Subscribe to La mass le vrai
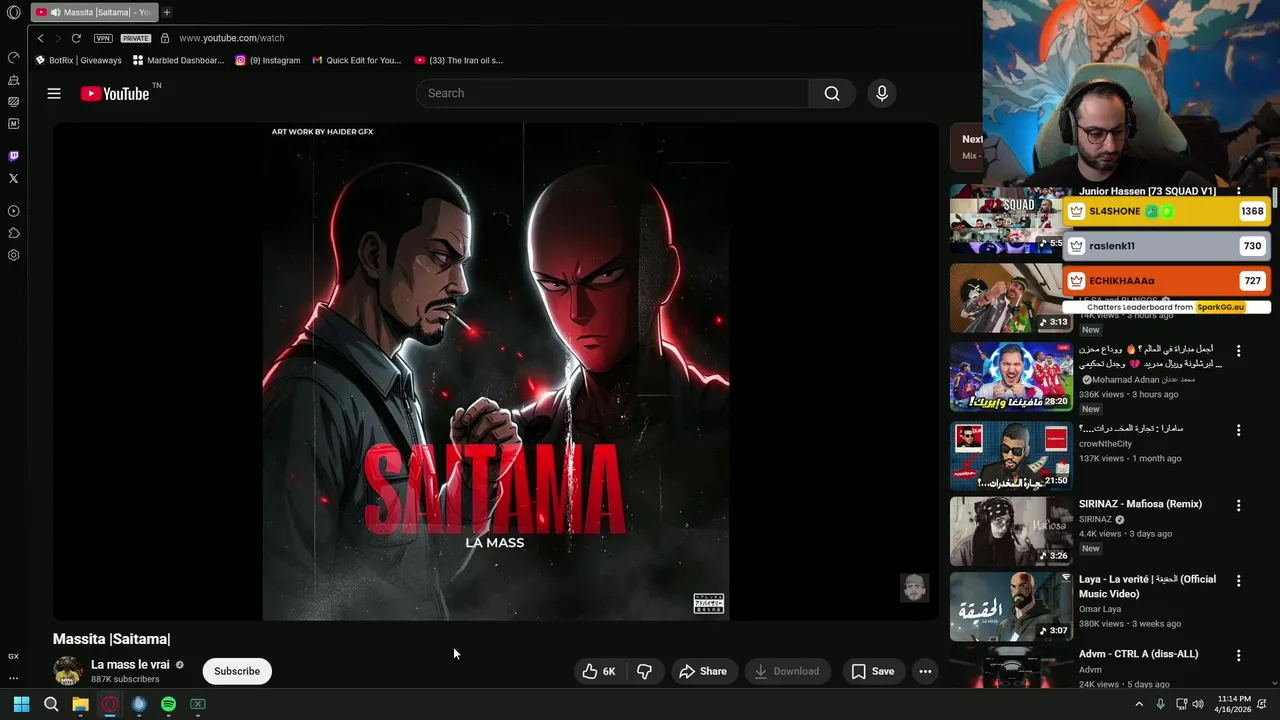The image size is (1280, 720). [237, 671]
